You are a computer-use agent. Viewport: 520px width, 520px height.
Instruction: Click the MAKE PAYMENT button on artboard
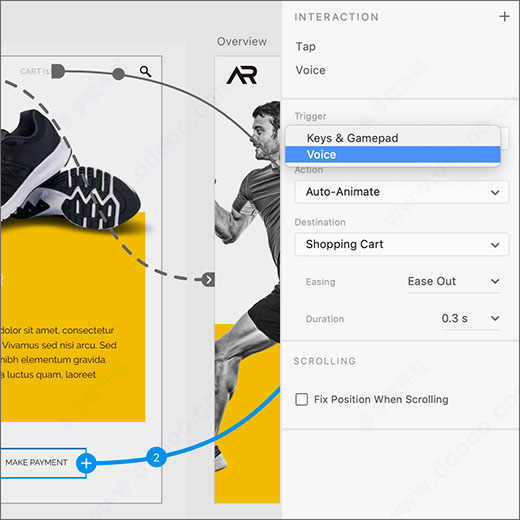pyautogui.click(x=43, y=463)
